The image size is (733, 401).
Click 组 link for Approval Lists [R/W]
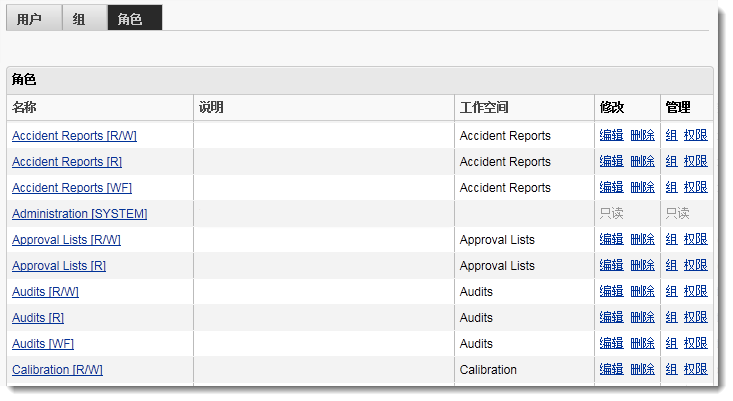click(671, 240)
